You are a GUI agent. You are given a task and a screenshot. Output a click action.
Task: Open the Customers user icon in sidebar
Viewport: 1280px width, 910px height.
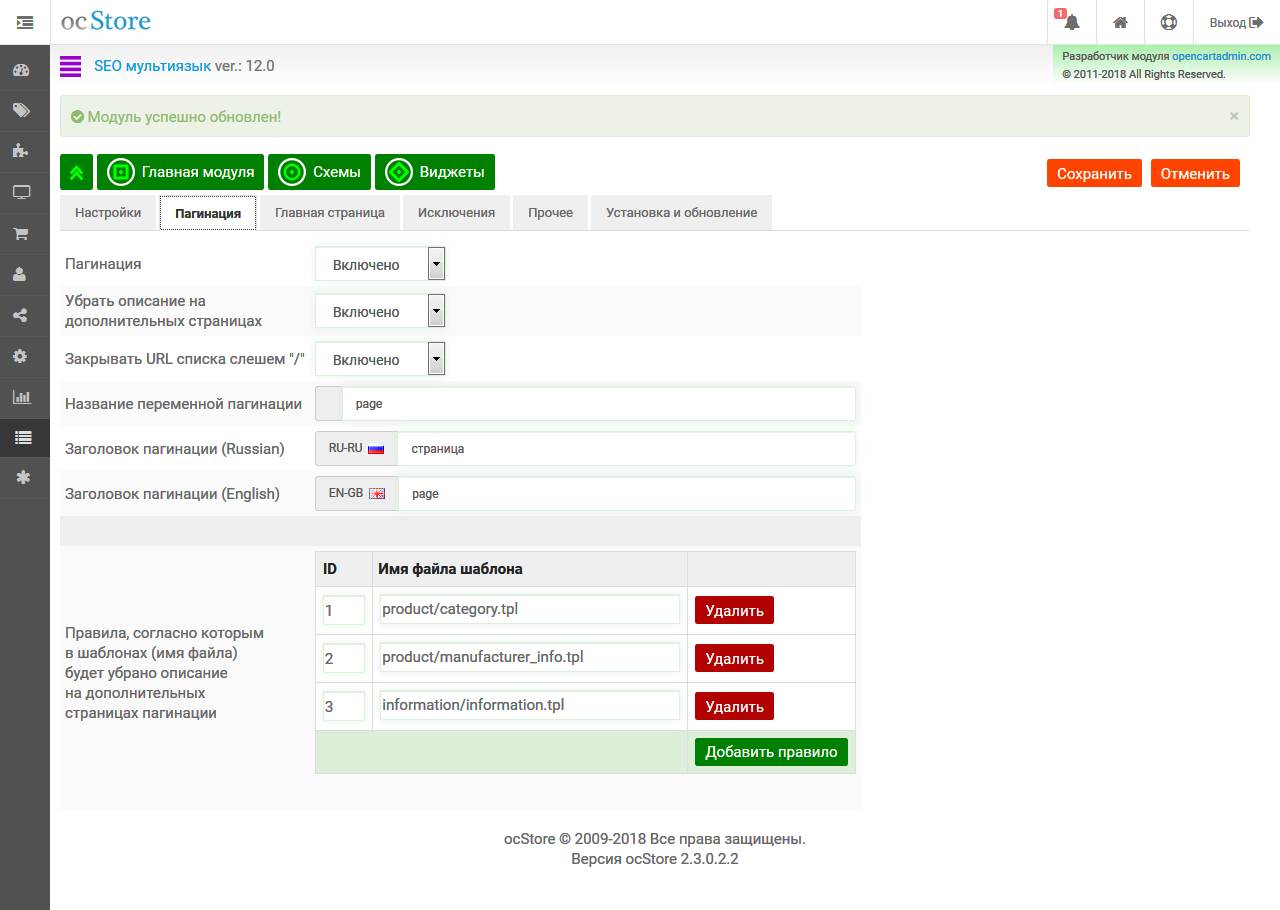pyautogui.click(x=21, y=275)
